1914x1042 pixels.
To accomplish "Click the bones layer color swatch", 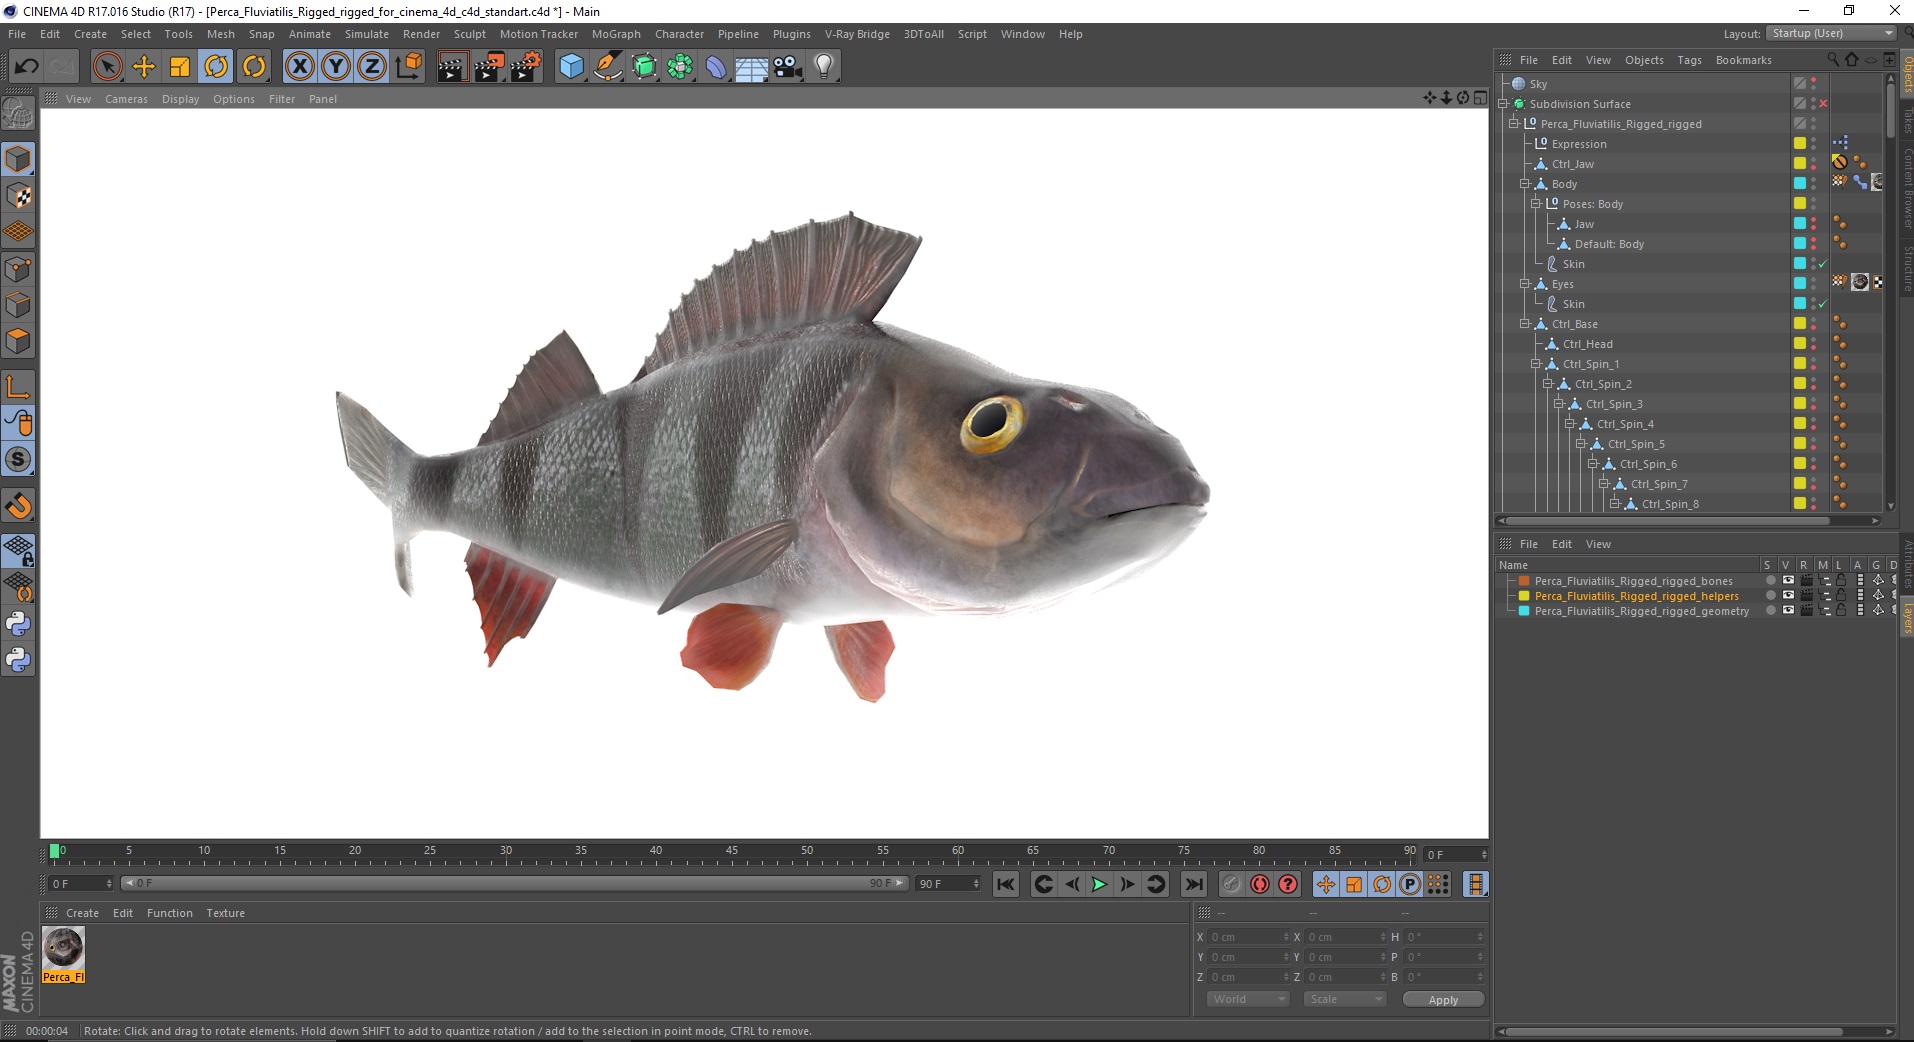I will pos(1524,581).
